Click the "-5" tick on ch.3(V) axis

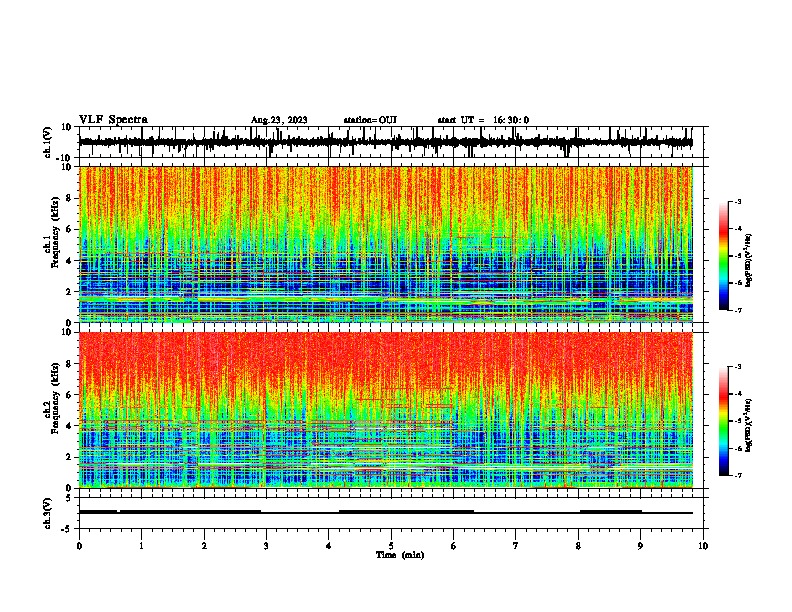coord(67,529)
